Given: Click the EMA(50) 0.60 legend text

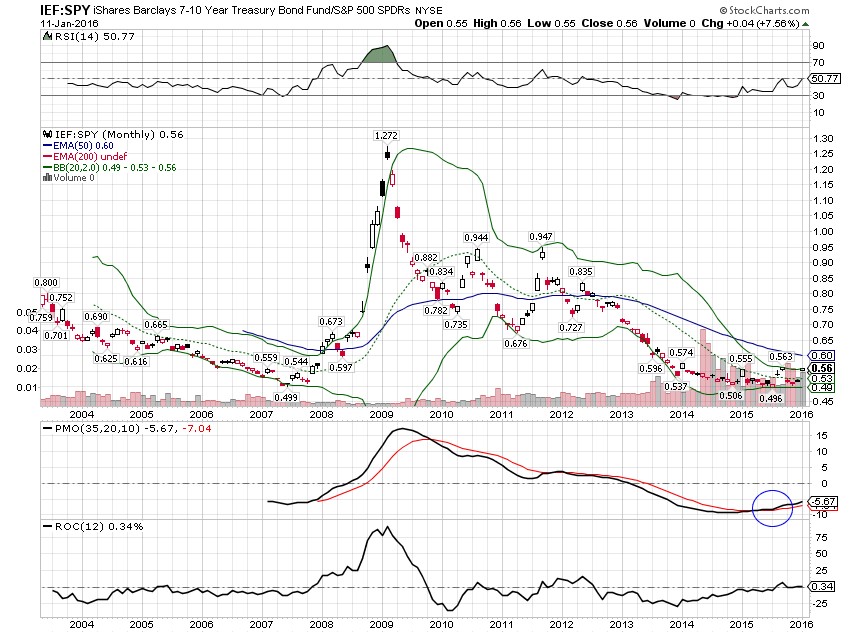Looking at the screenshot, I should pyautogui.click(x=83, y=146).
